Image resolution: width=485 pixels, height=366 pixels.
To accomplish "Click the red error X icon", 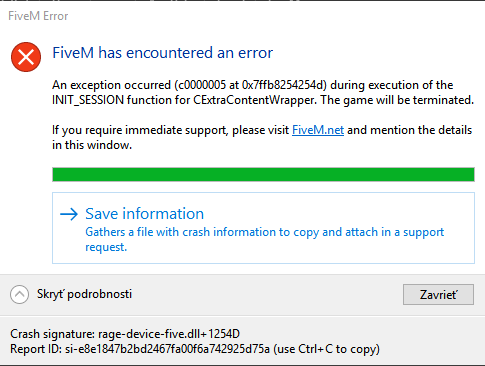I will pyautogui.click(x=26, y=57).
